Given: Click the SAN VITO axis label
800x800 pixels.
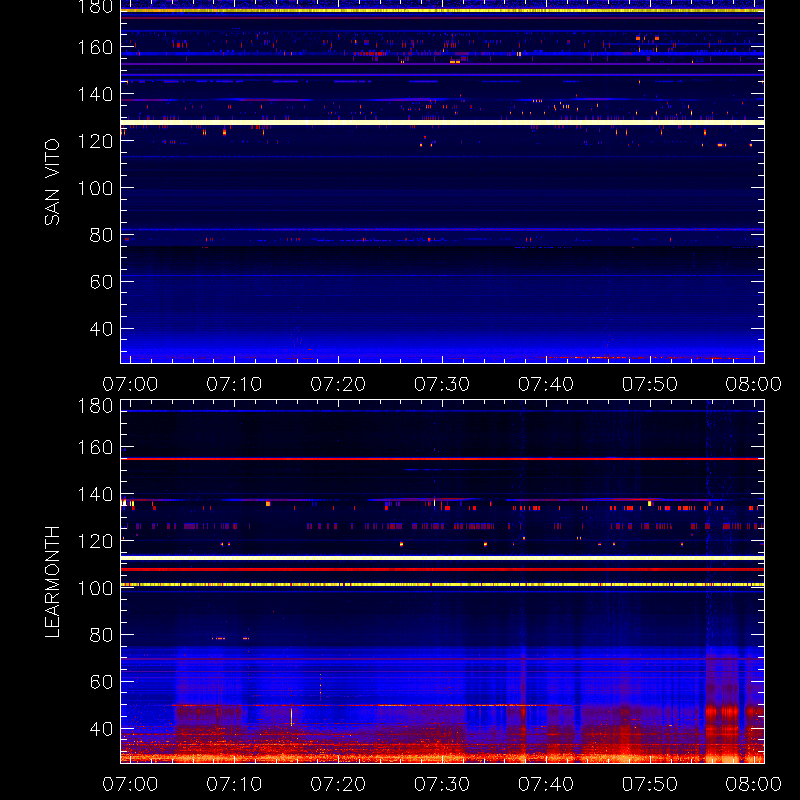Looking at the screenshot, I should coord(52,182).
